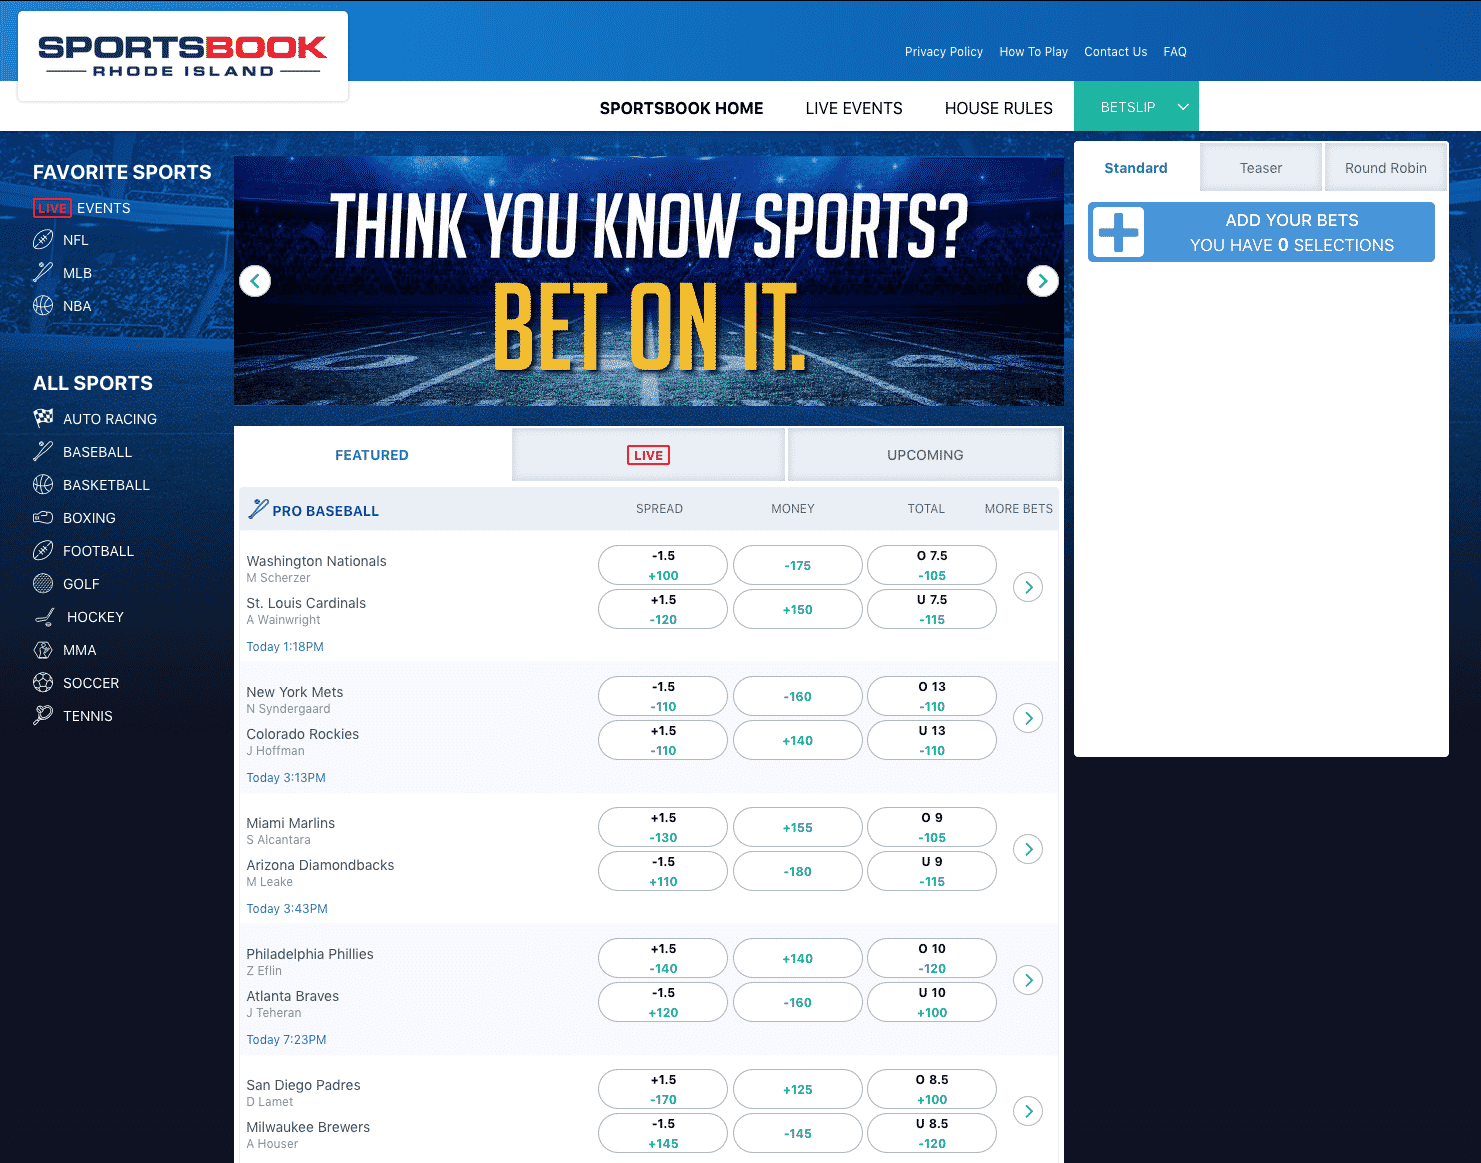The width and height of the screenshot is (1481, 1163).
Task: Click the NBA basketball icon in Favorite Sports
Action: [x=43, y=306]
